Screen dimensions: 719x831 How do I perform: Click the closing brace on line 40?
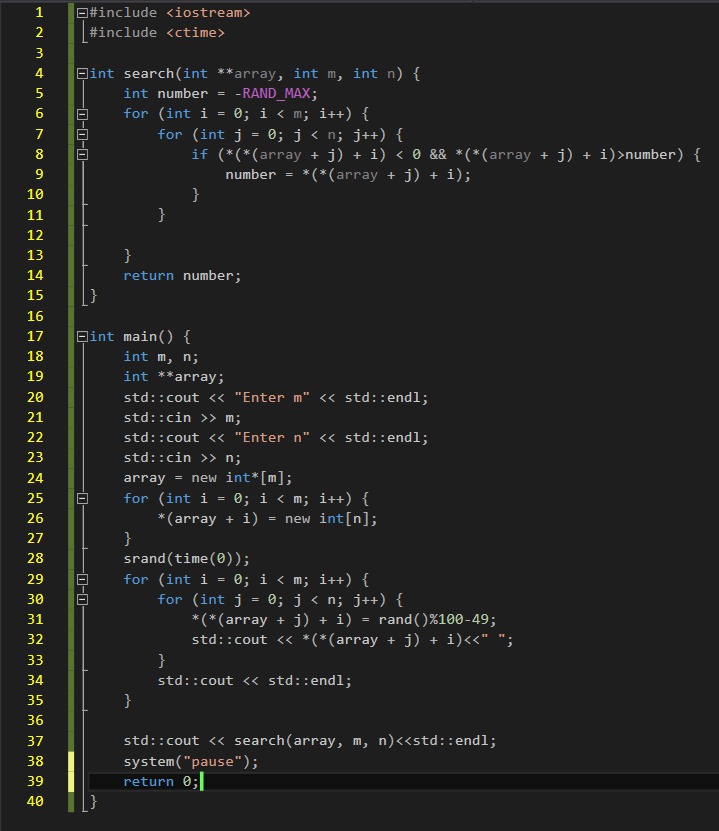tap(94, 801)
